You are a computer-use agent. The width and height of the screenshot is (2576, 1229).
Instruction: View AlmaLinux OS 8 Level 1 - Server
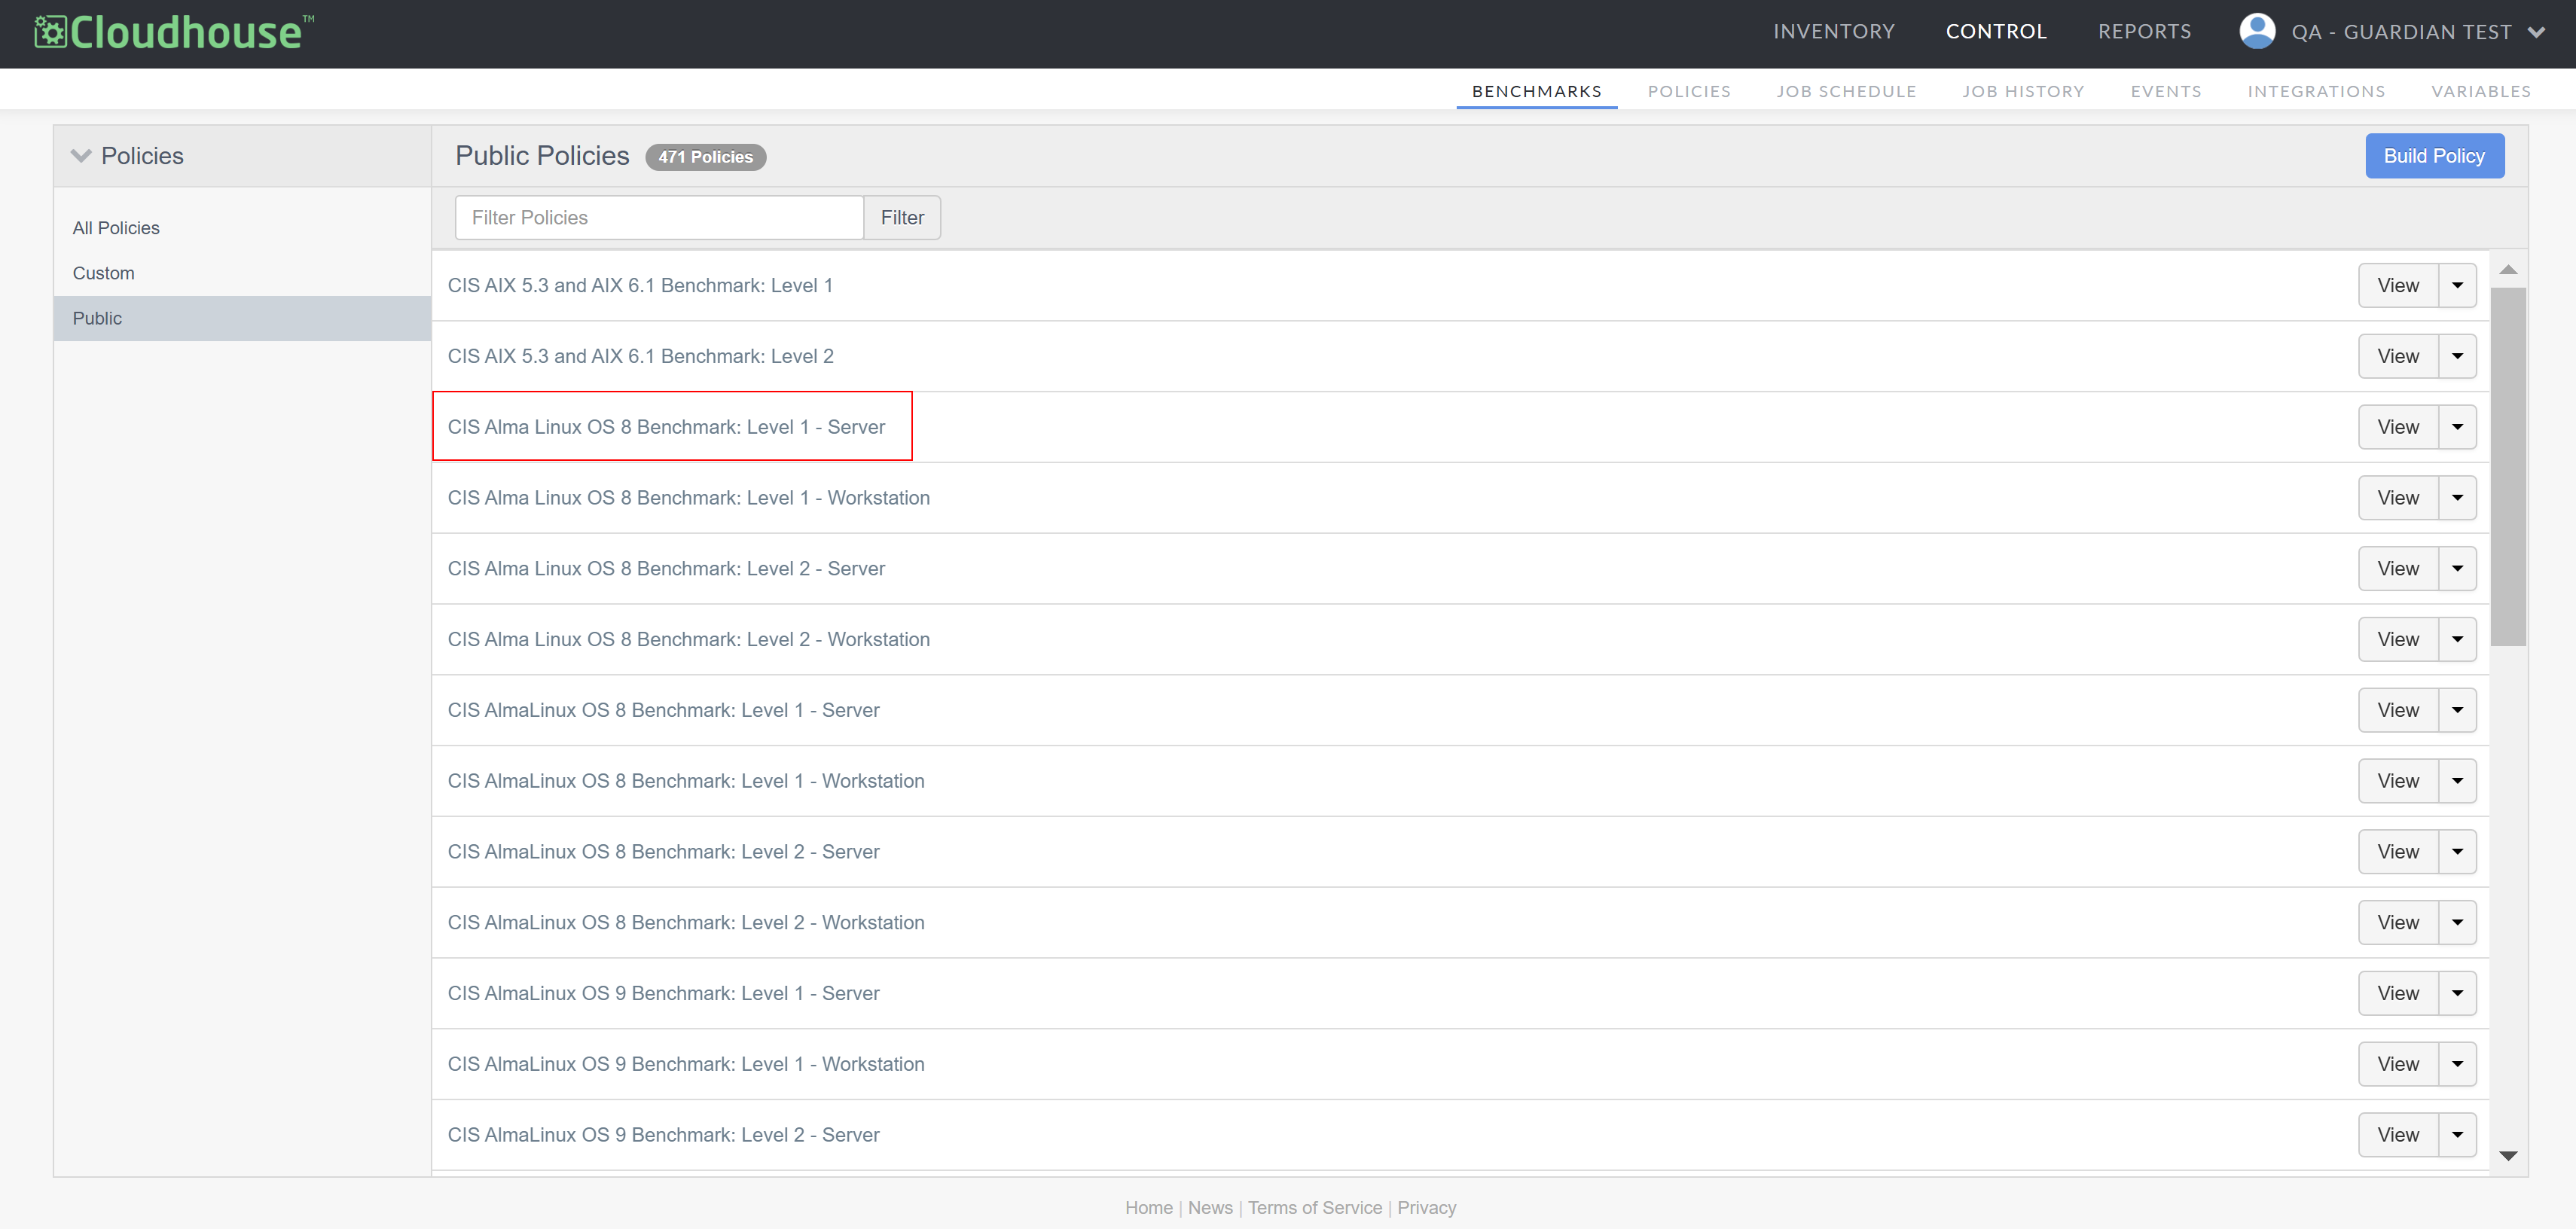(x=2398, y=710)
